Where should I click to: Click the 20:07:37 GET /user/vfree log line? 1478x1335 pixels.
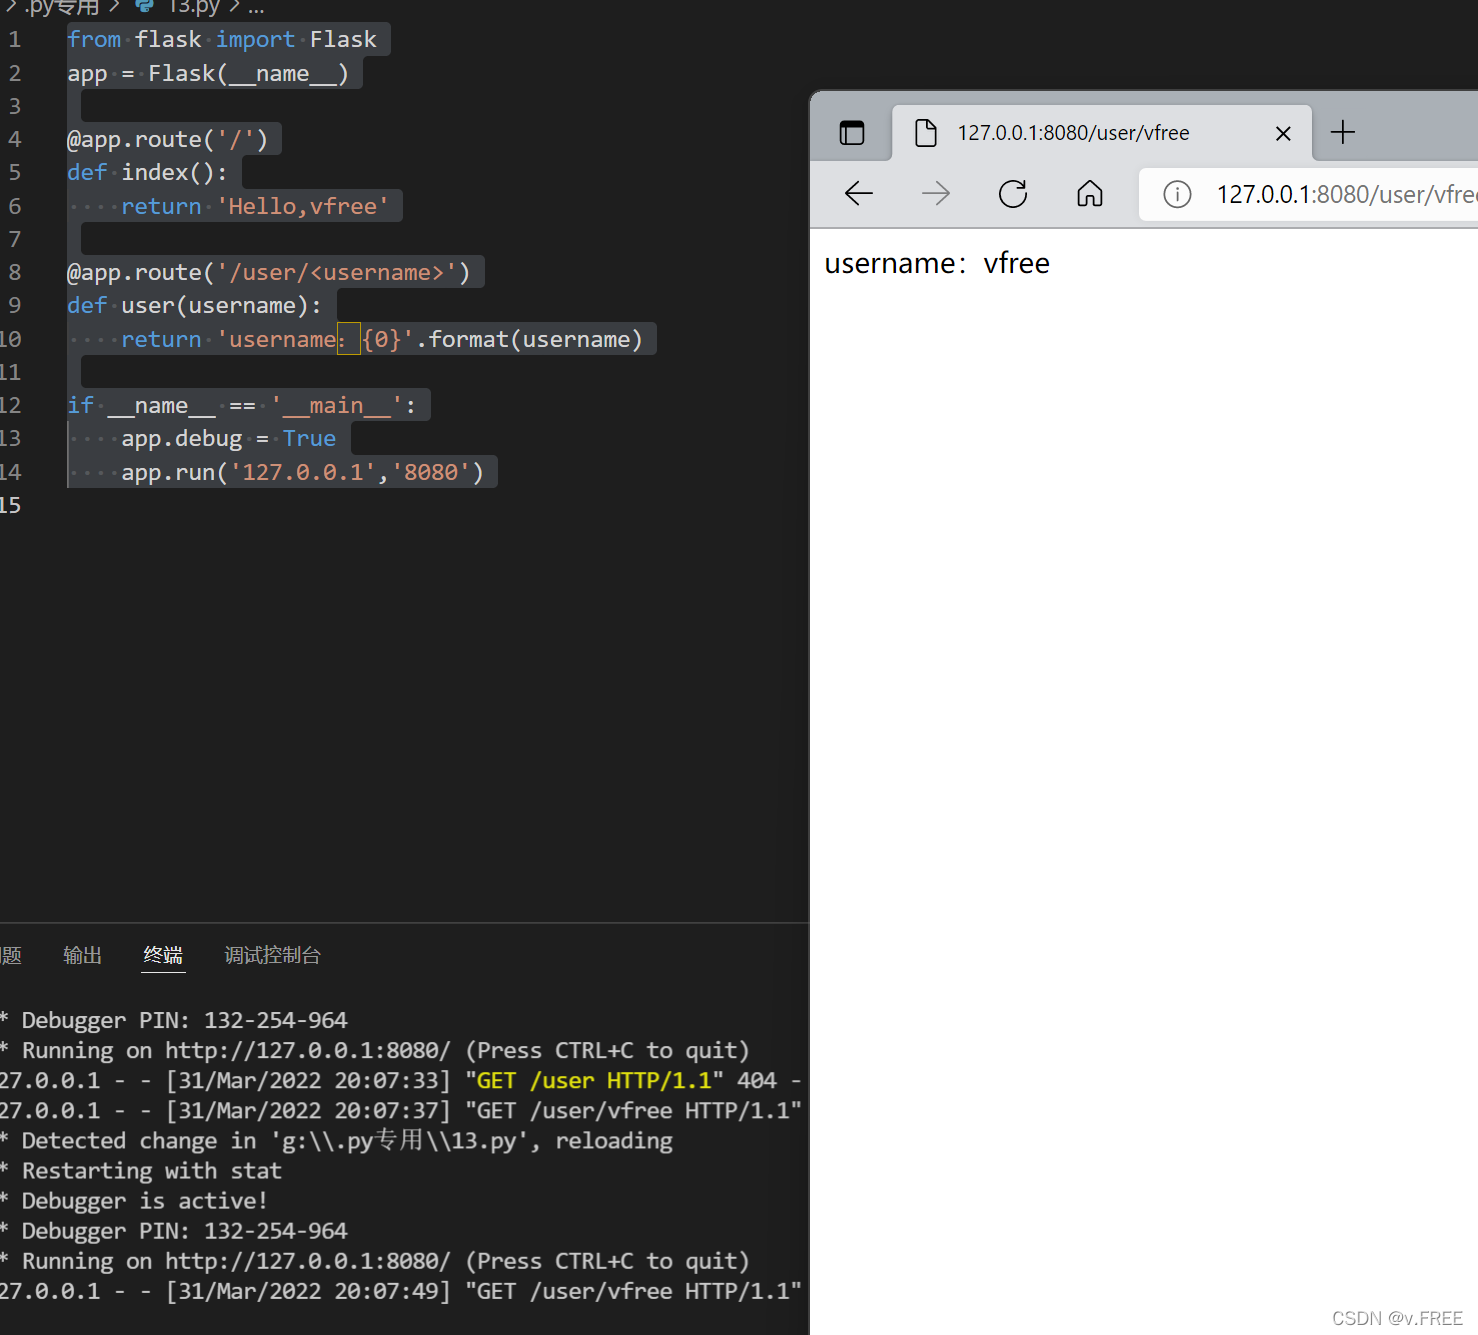click(x=400, y=1110)
